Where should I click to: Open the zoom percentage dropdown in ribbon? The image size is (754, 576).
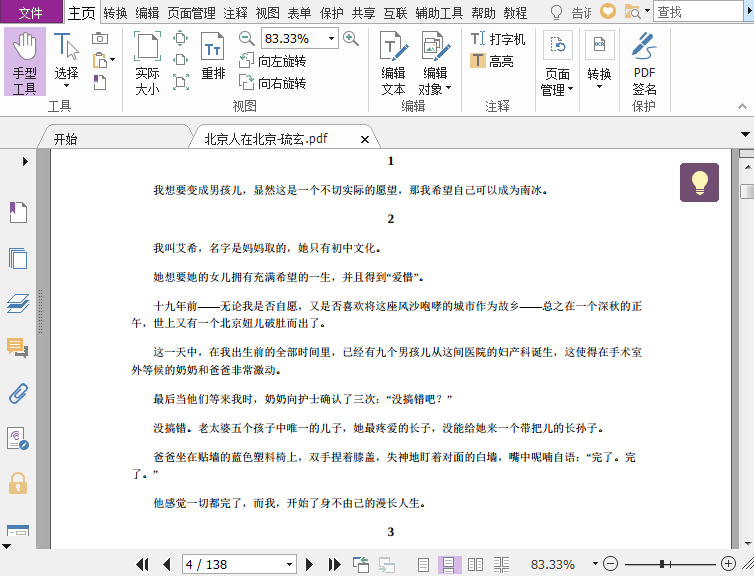[x=331, y=38]
